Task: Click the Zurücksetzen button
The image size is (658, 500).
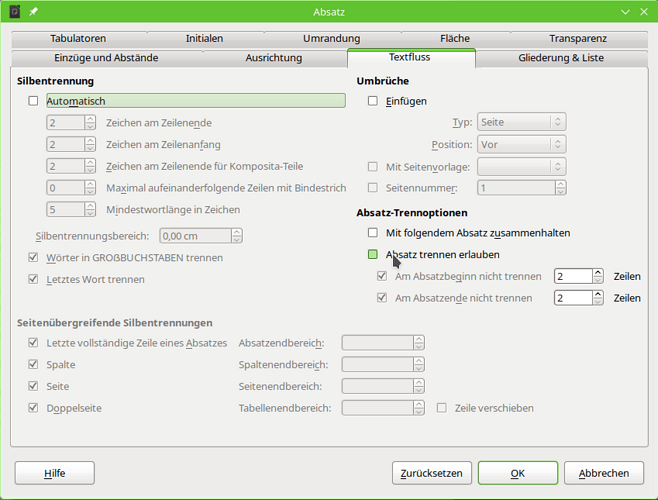Action: [431, 473]
